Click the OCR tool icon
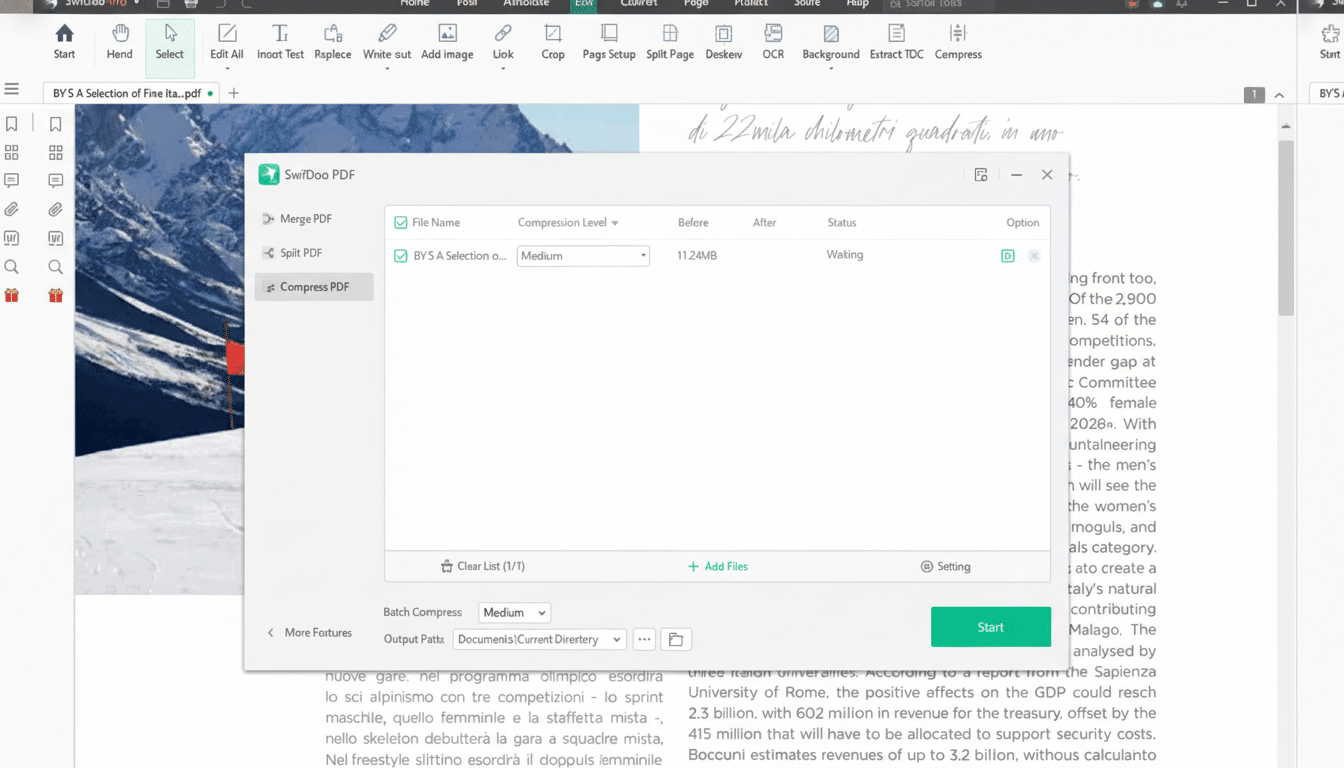 coord(773,43)
